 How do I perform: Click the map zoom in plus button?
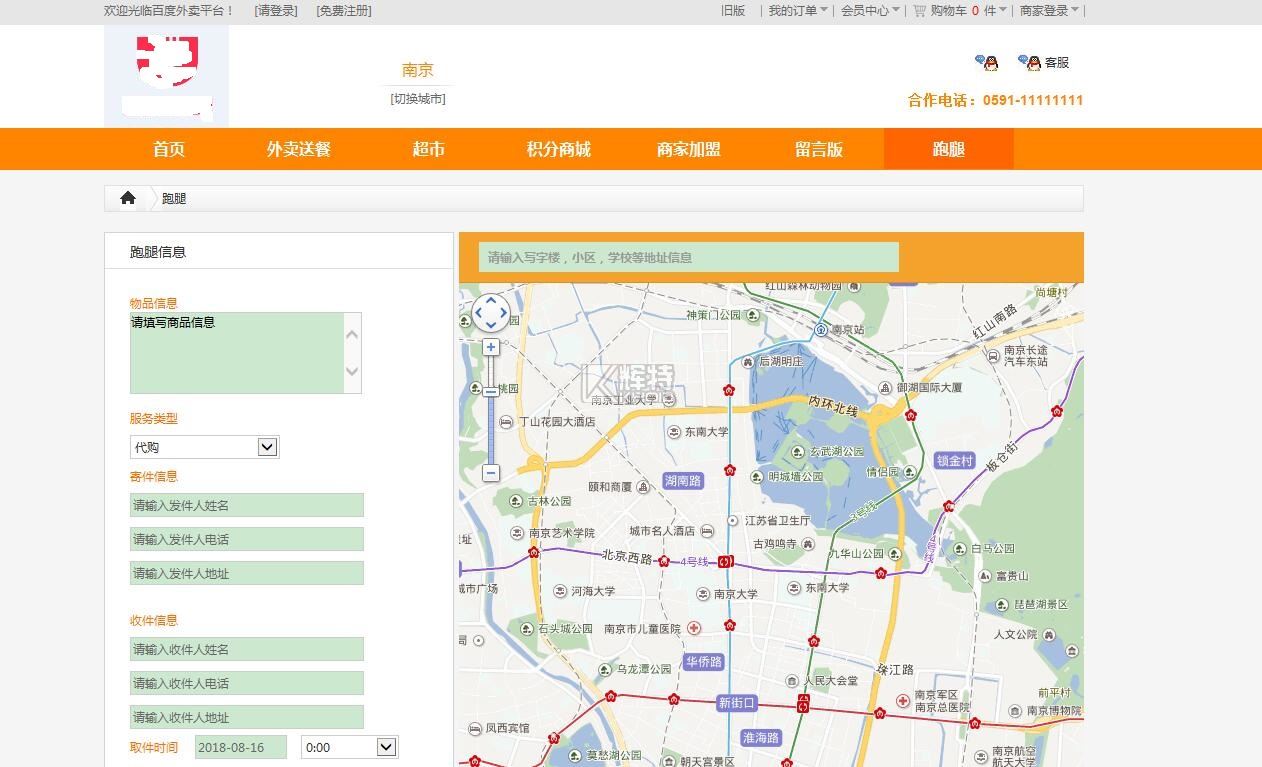[x=490, y=347]
